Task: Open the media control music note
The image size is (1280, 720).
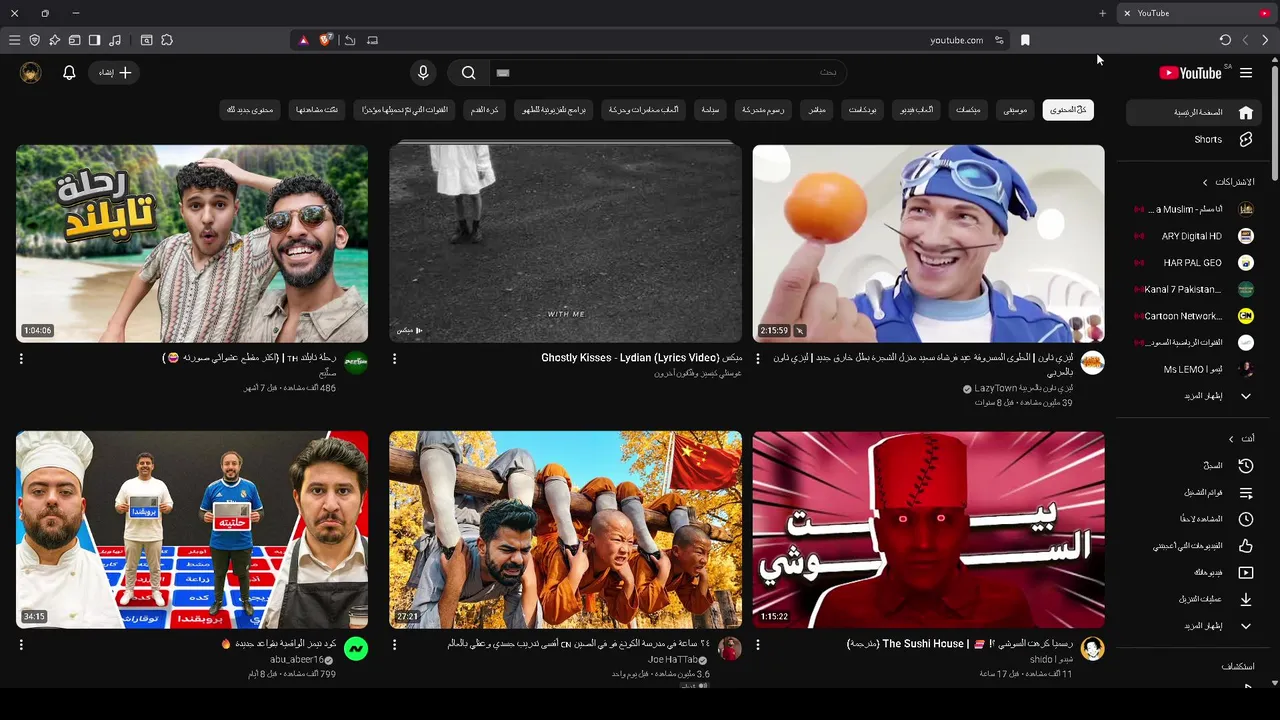Action: (115, 40)
